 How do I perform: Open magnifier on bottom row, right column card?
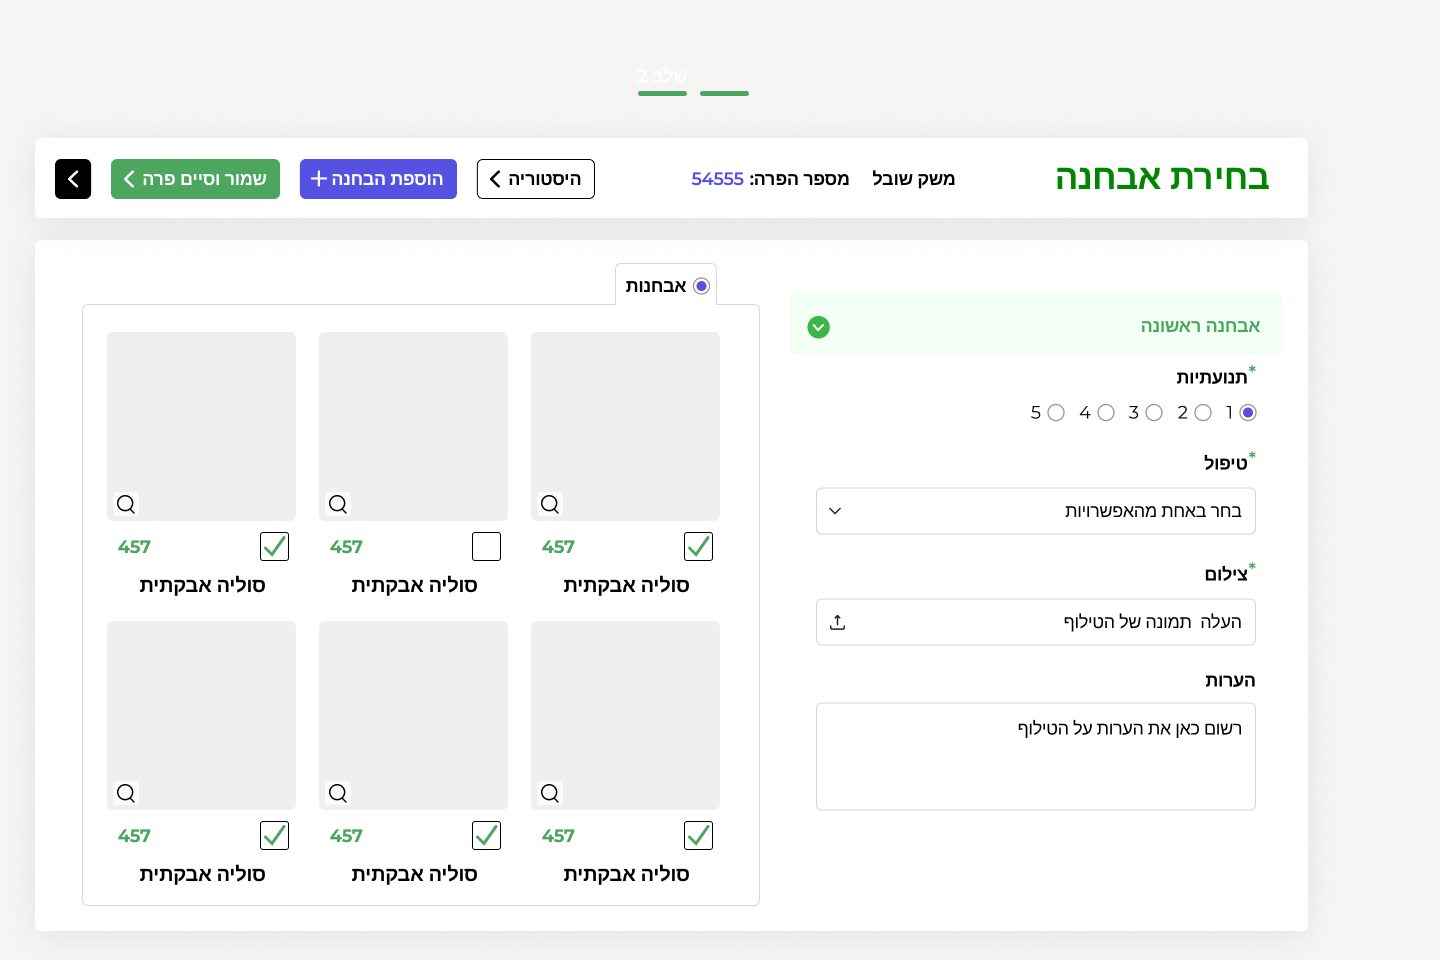pos(550,793)
